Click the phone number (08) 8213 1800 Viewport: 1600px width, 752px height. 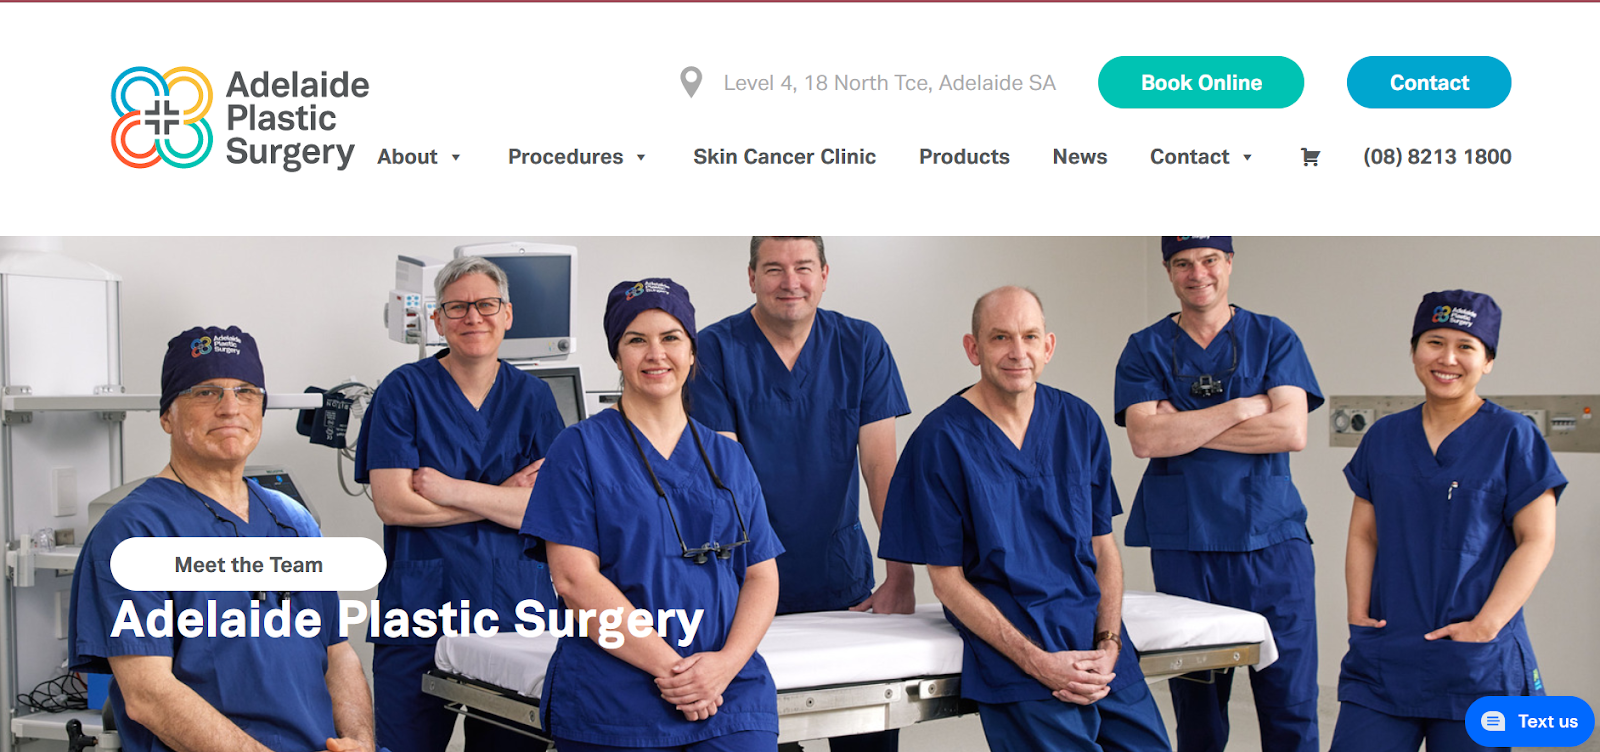(x=1437, y=157)
